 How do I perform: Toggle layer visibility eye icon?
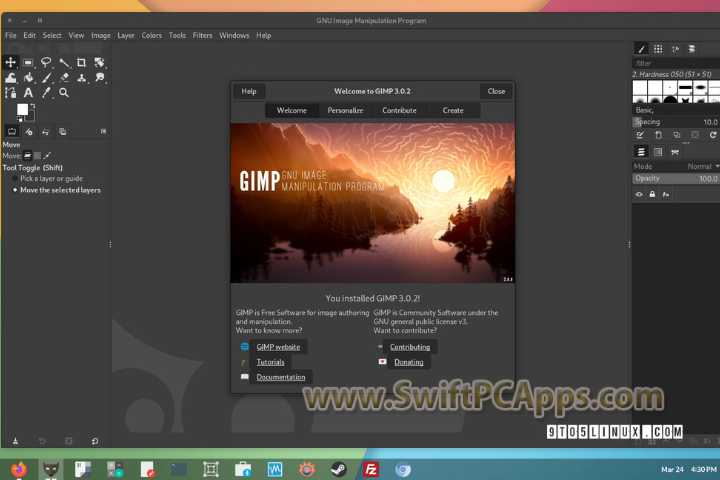coord(639,195)
